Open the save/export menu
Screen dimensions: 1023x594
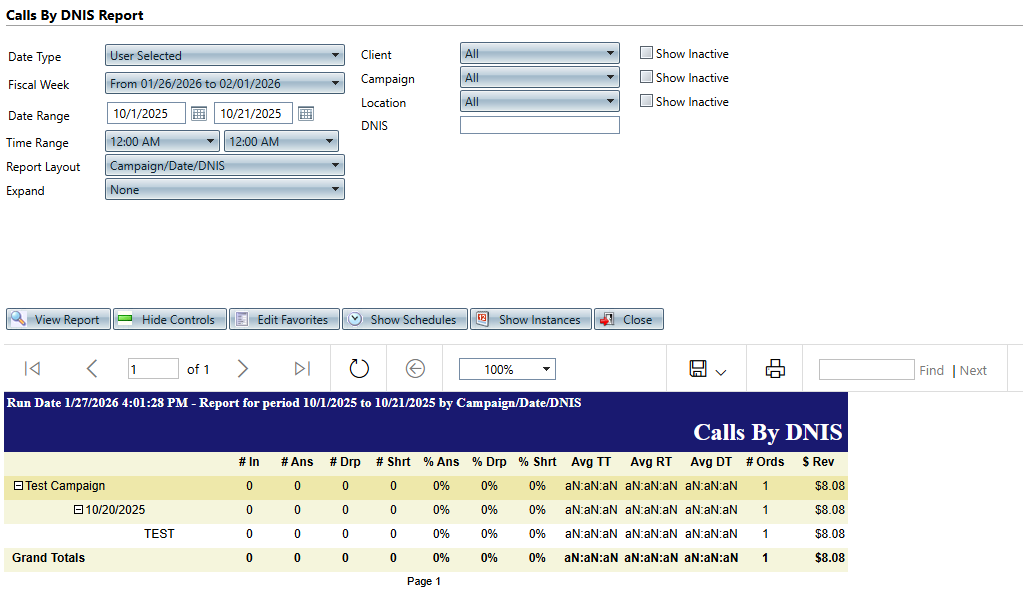click(707, 369)
